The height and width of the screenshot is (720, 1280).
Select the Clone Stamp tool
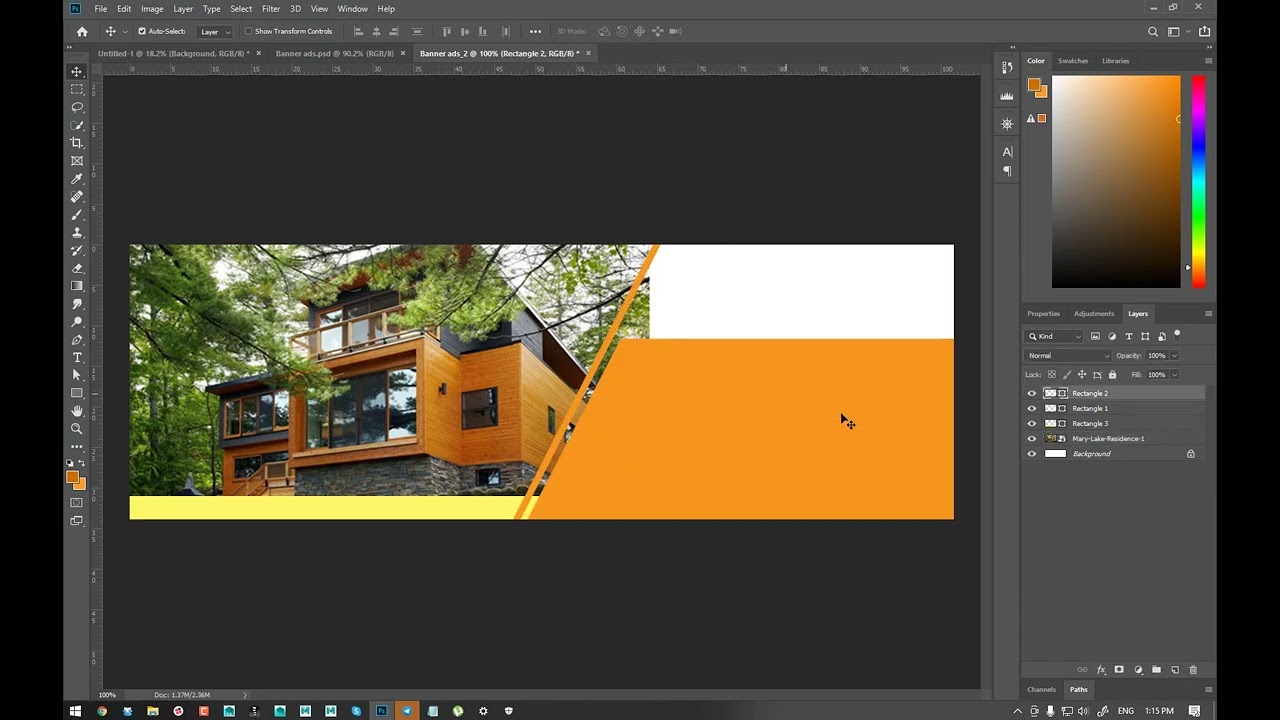click(77, 233)
